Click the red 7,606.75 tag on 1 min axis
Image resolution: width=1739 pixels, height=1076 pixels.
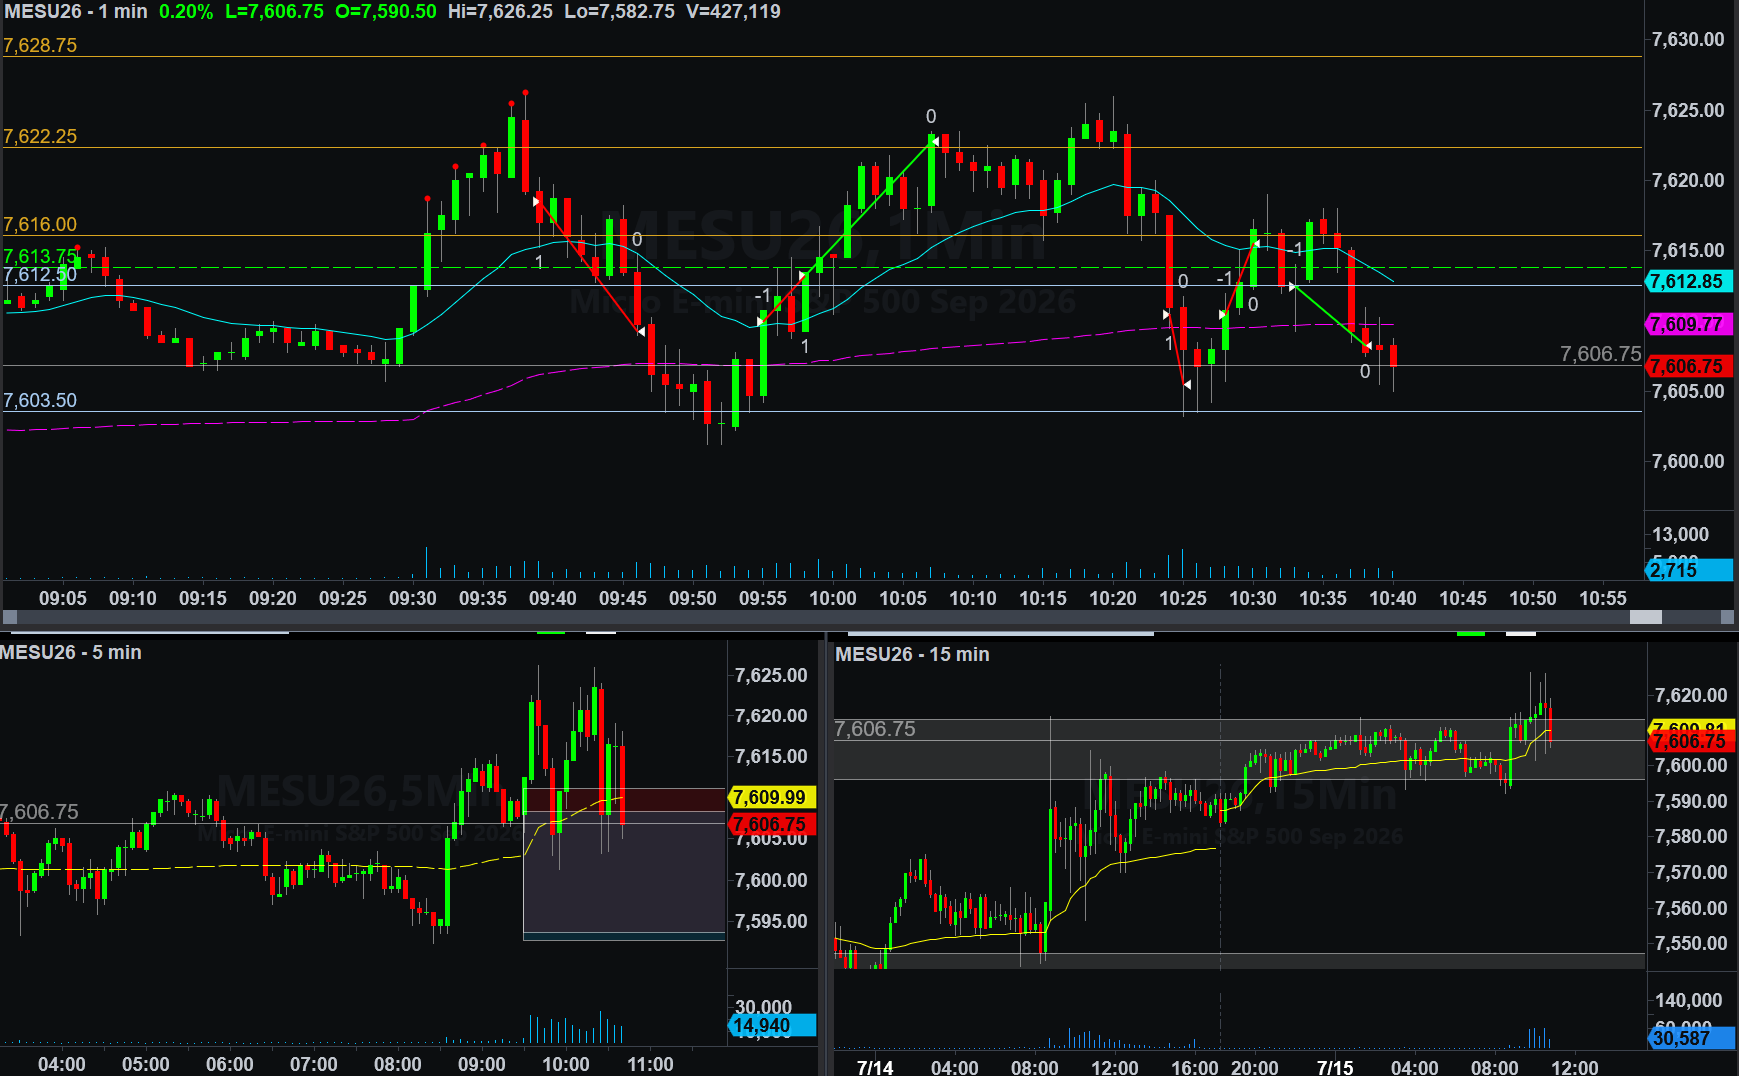tap(1689, 366)
